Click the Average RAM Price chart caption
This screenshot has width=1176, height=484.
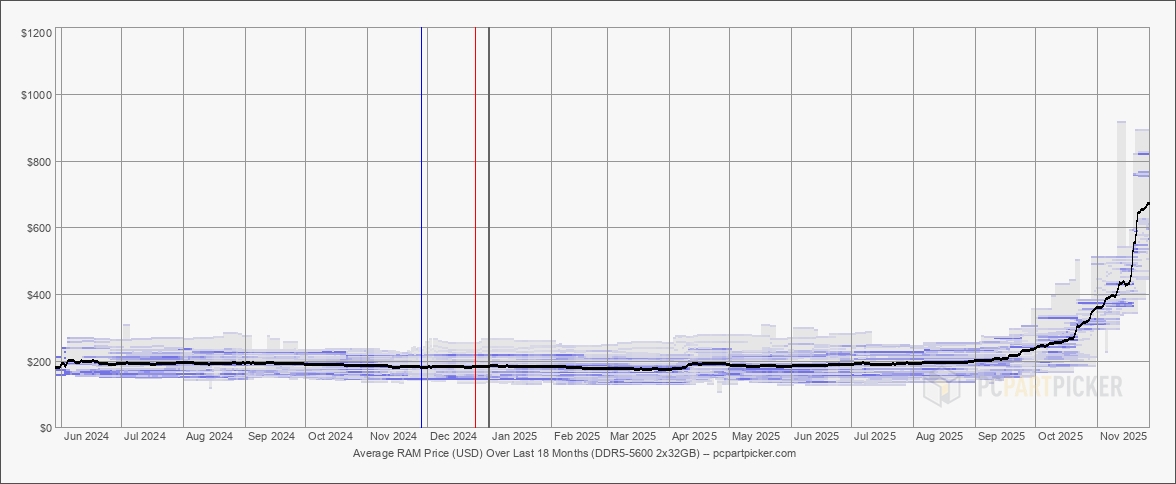pyautogui.click(x=574, y=454)
